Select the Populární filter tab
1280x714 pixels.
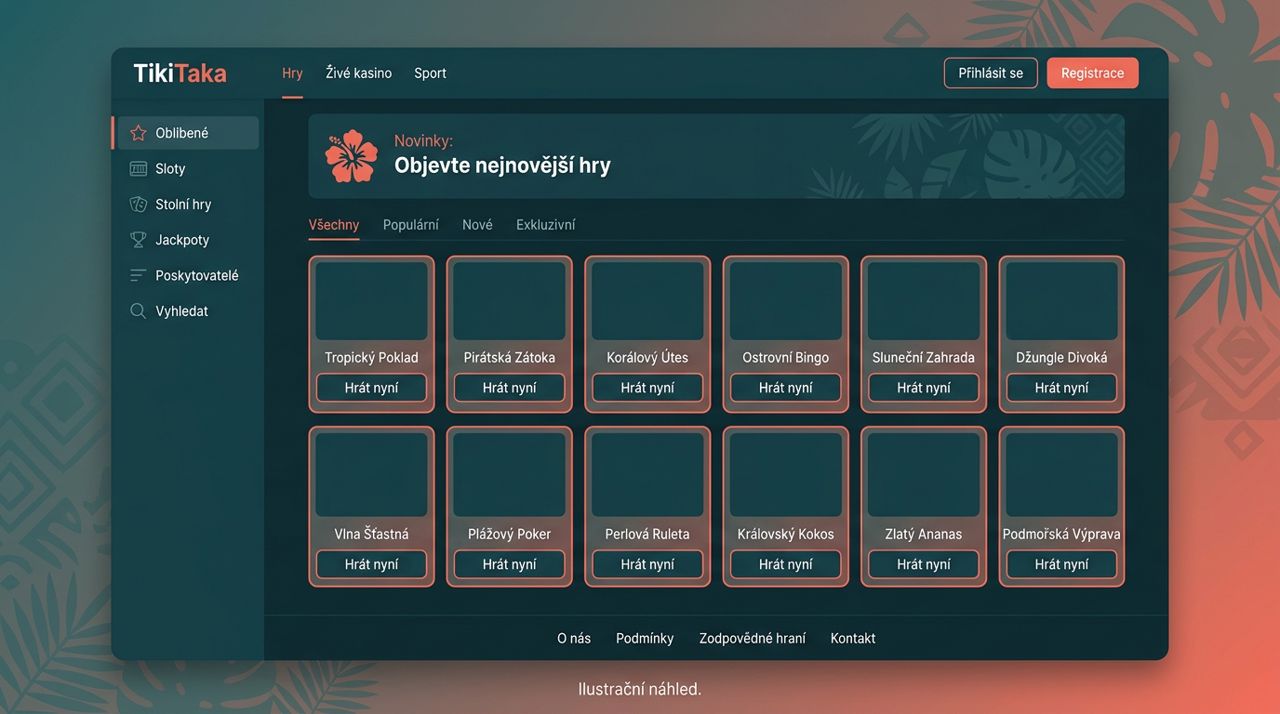411,225
